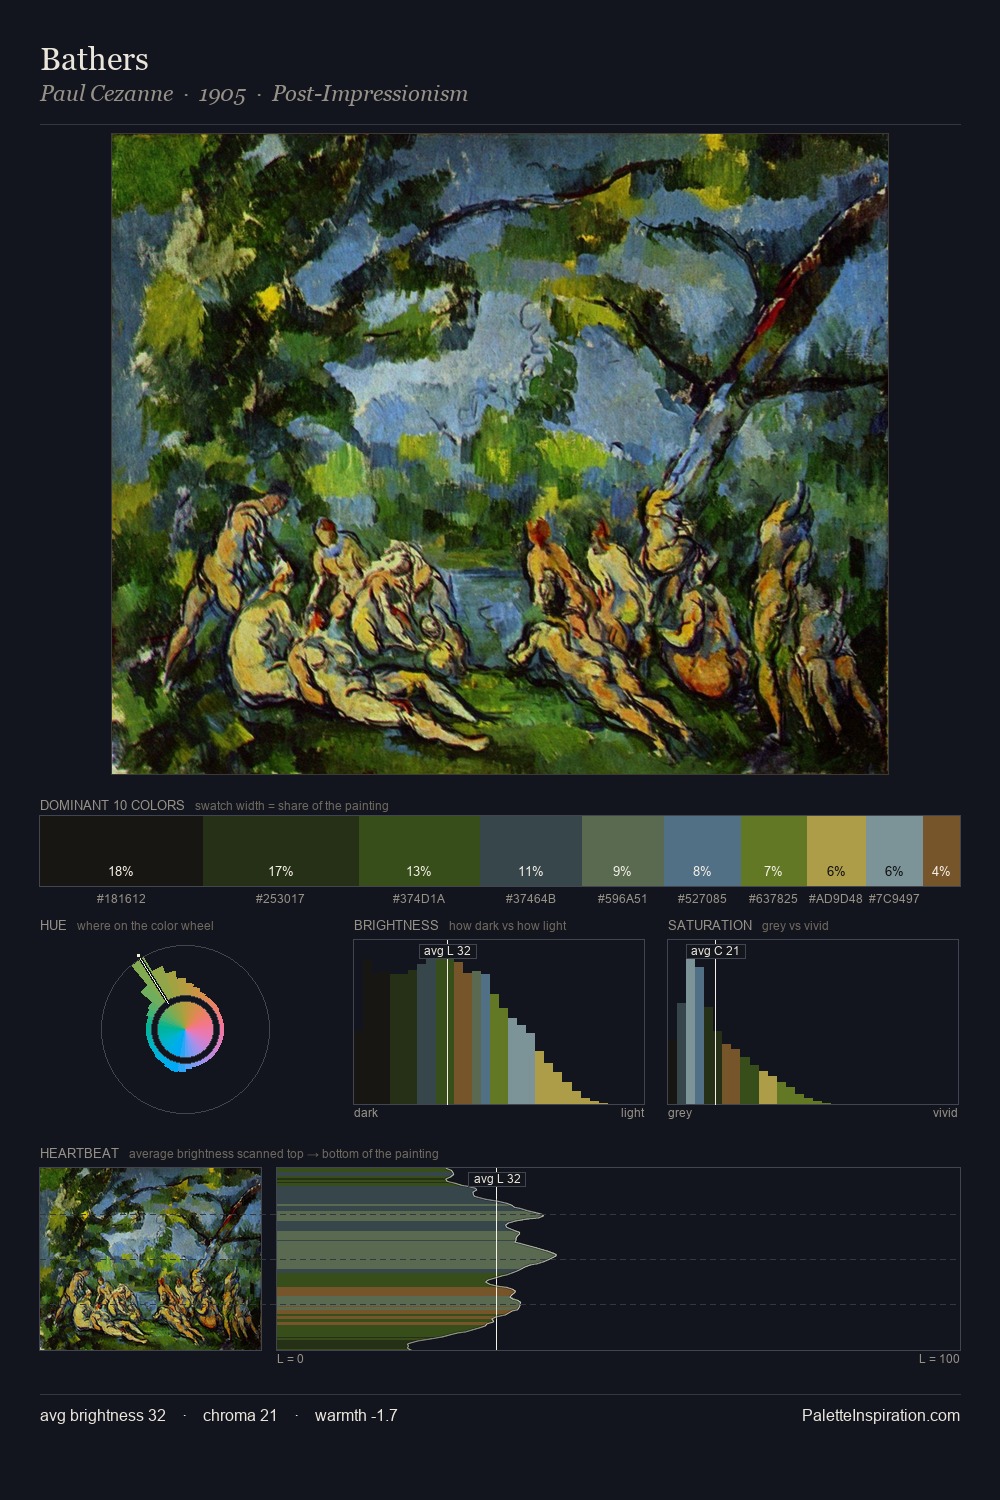
Task: Click the hex code #181612
Action: click(x=121, y=899)
